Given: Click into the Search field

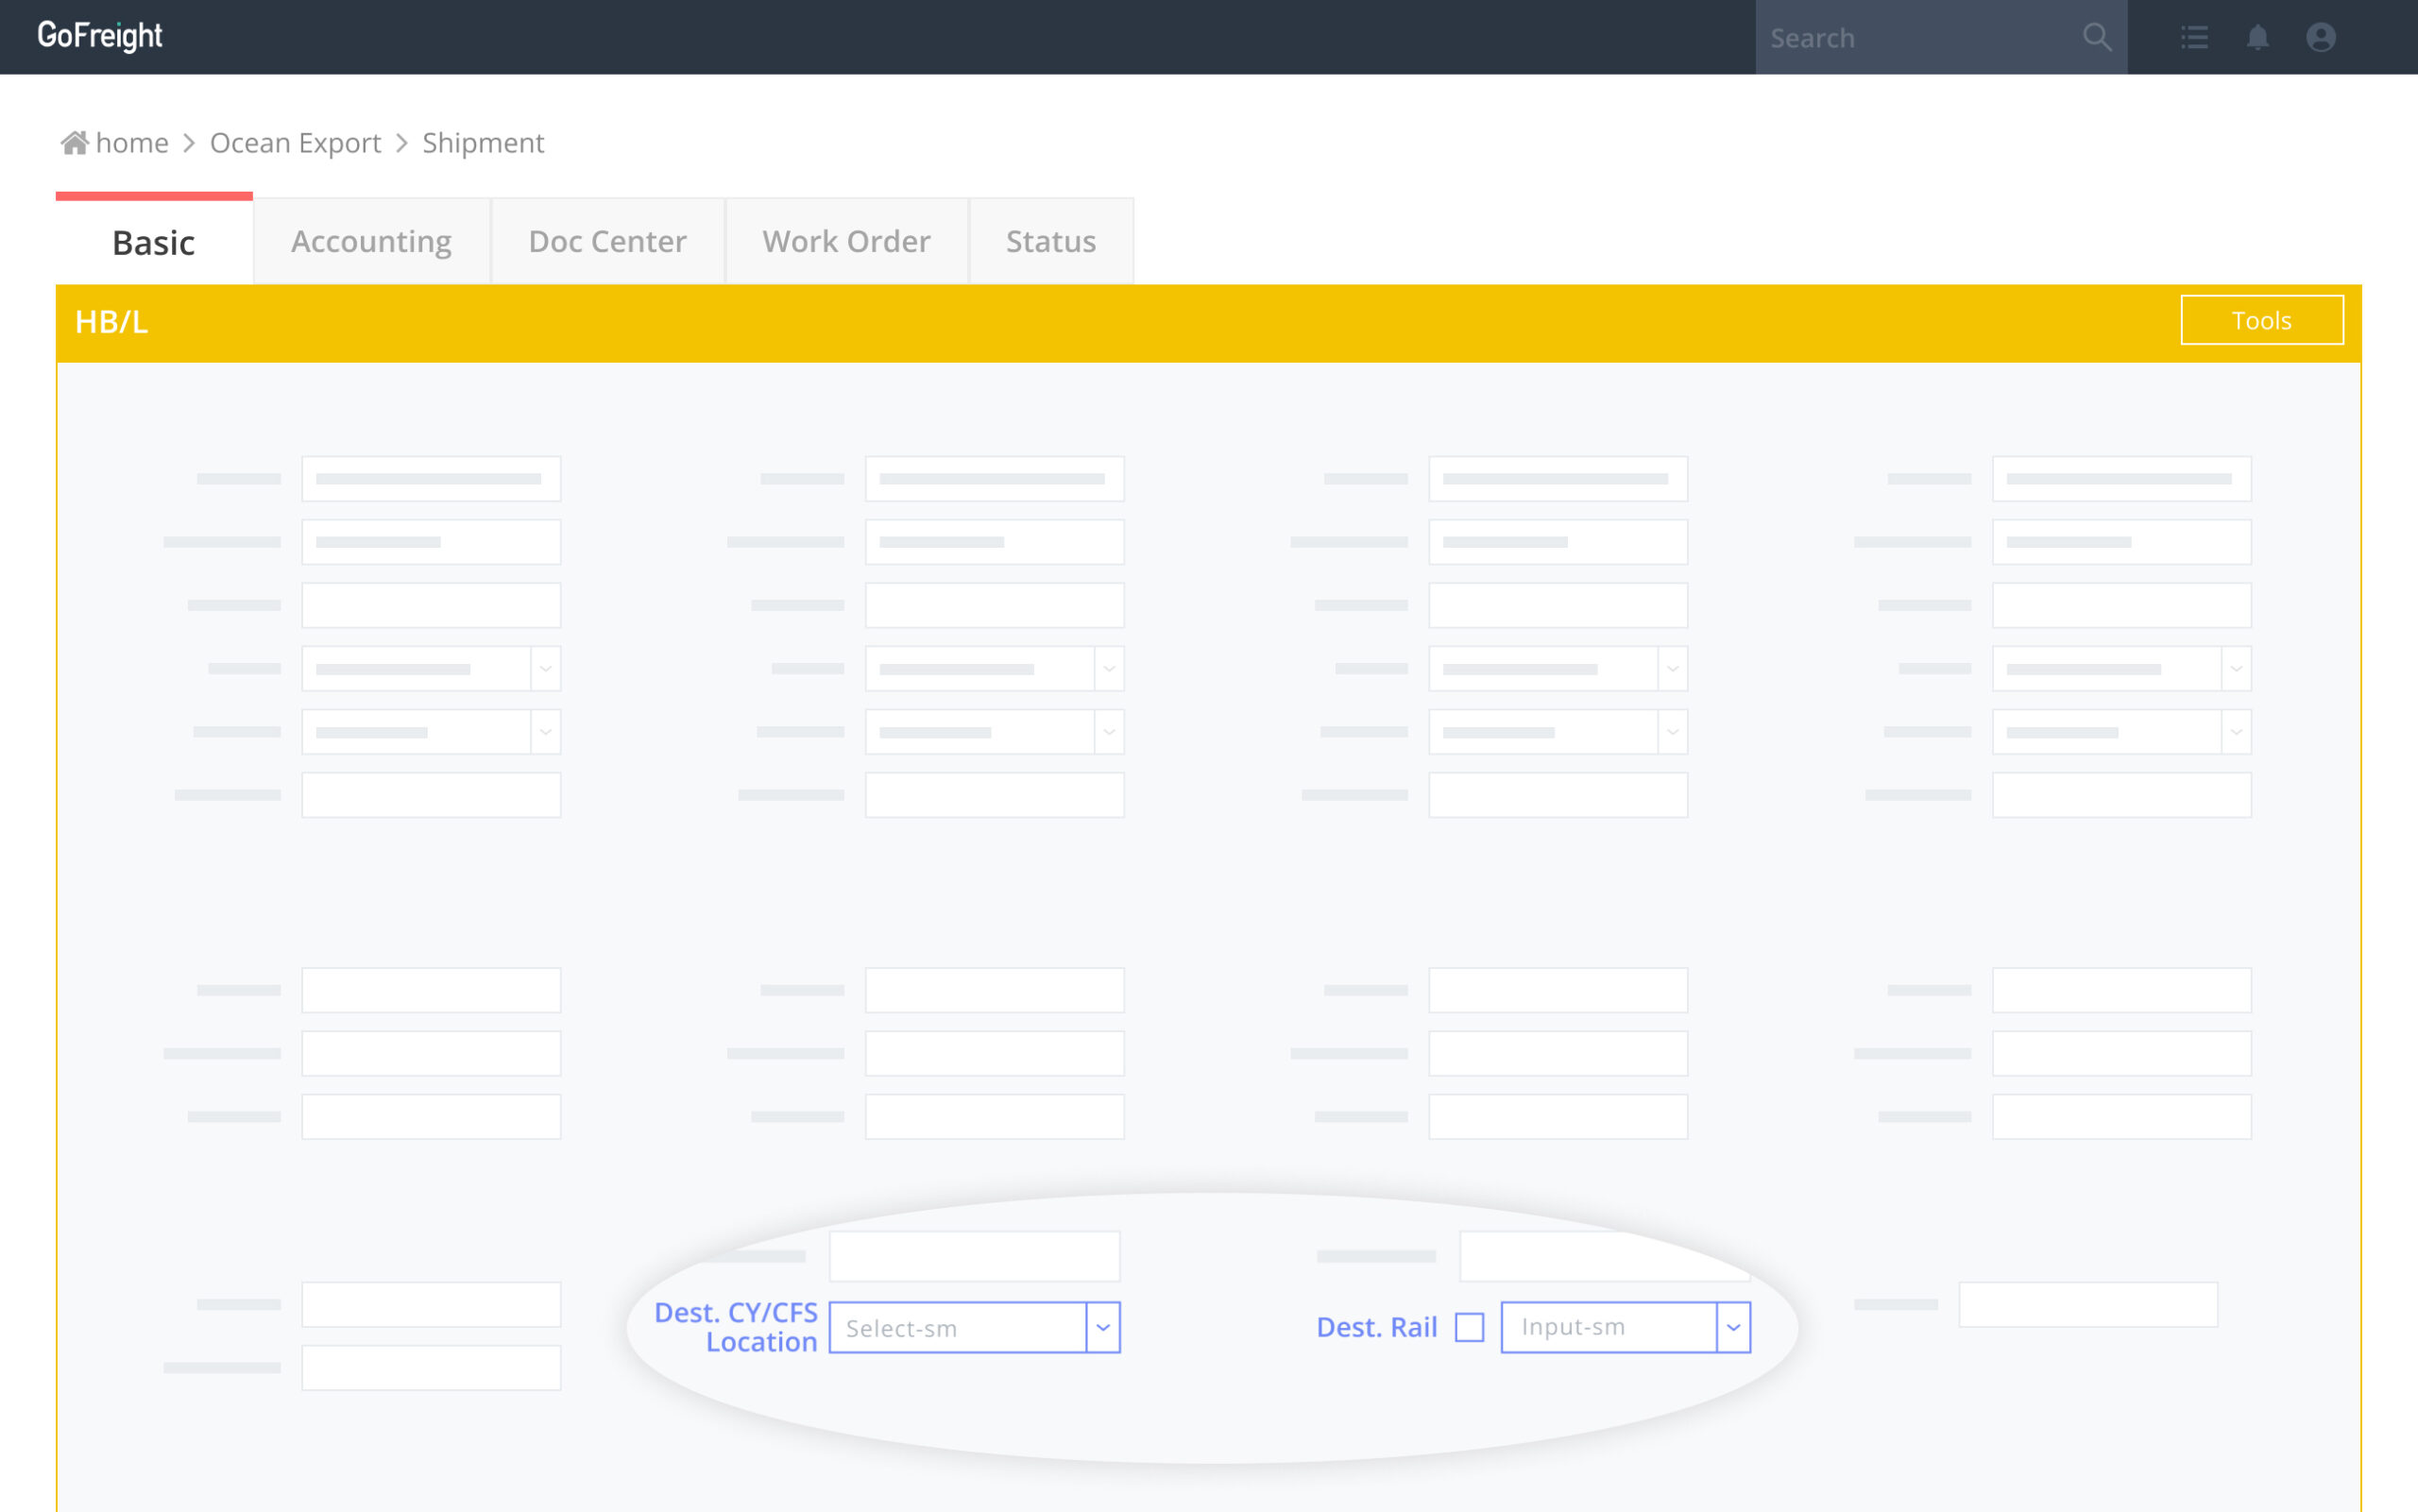Looking at the screenshot, I should 1915,38.
